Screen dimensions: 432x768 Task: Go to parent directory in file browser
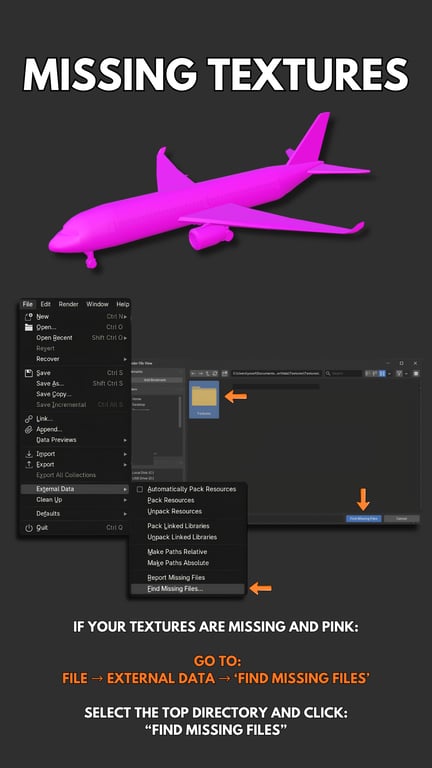point(208,373)
